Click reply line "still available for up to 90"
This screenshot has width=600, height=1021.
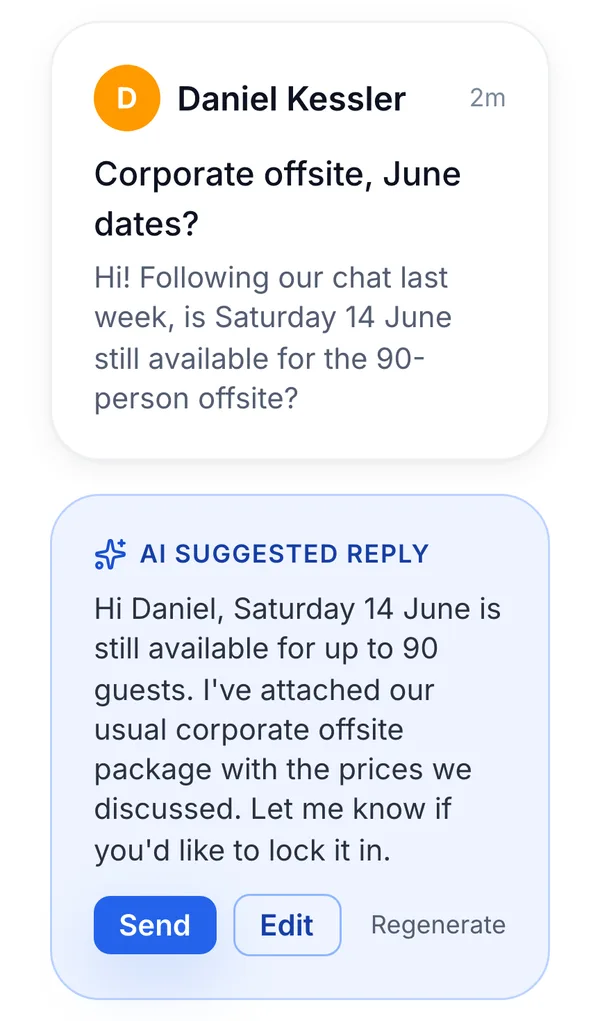pos(266,649)
